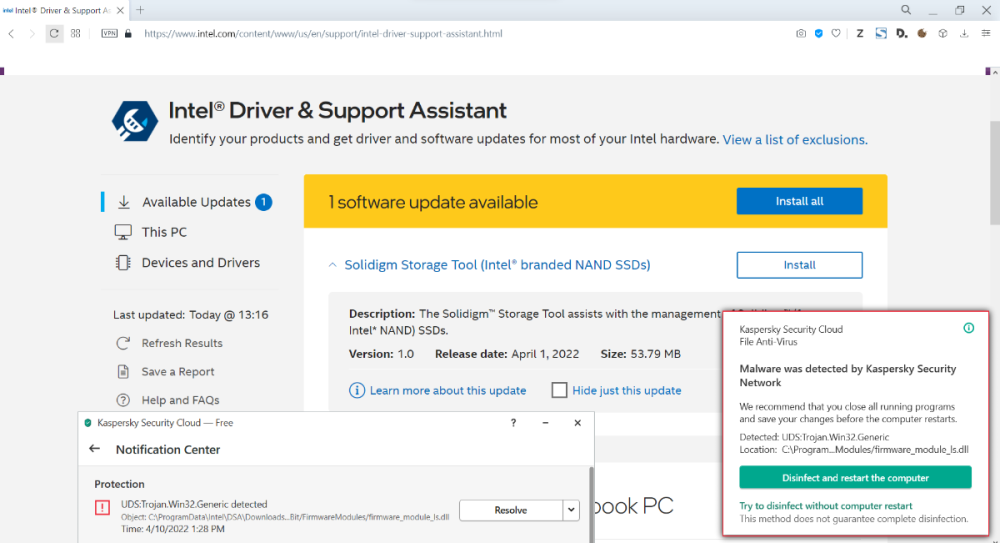1000x543 pixels.
Task: Close the Intel Driver & Support tab
Action: [121, 10]
